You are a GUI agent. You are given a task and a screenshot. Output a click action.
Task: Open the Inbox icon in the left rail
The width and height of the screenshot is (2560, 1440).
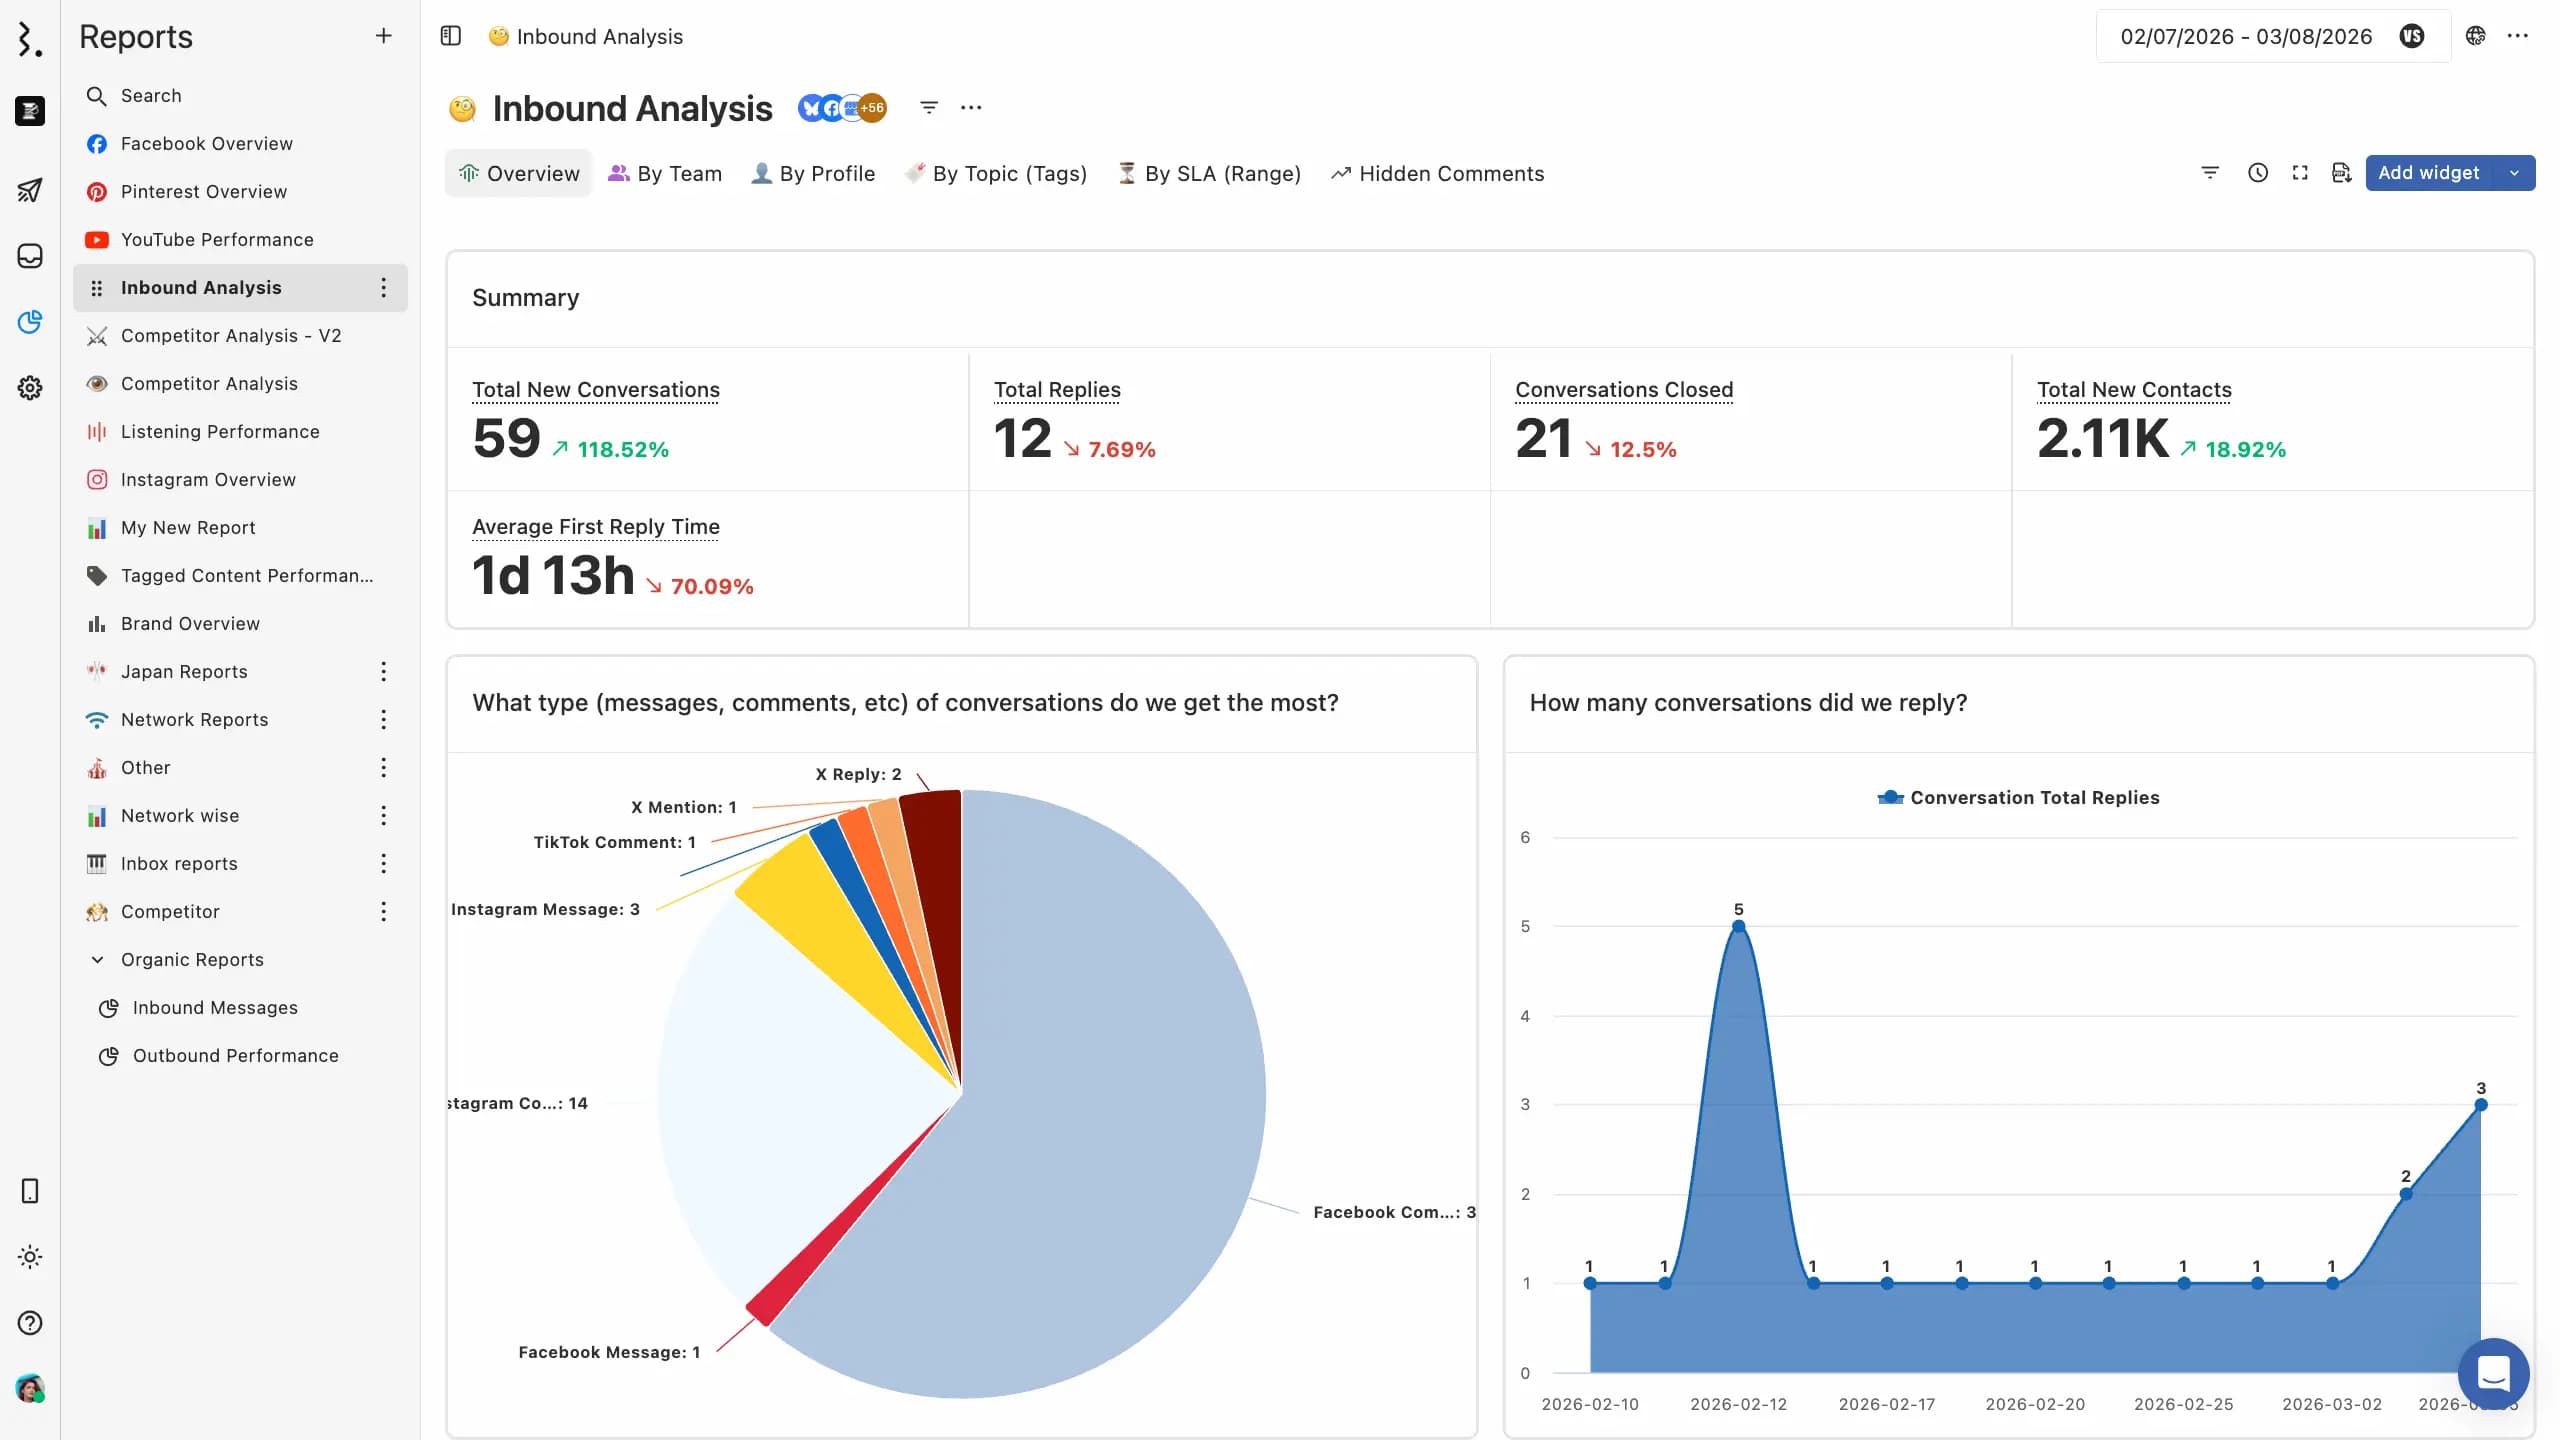(x=30, y=256)
